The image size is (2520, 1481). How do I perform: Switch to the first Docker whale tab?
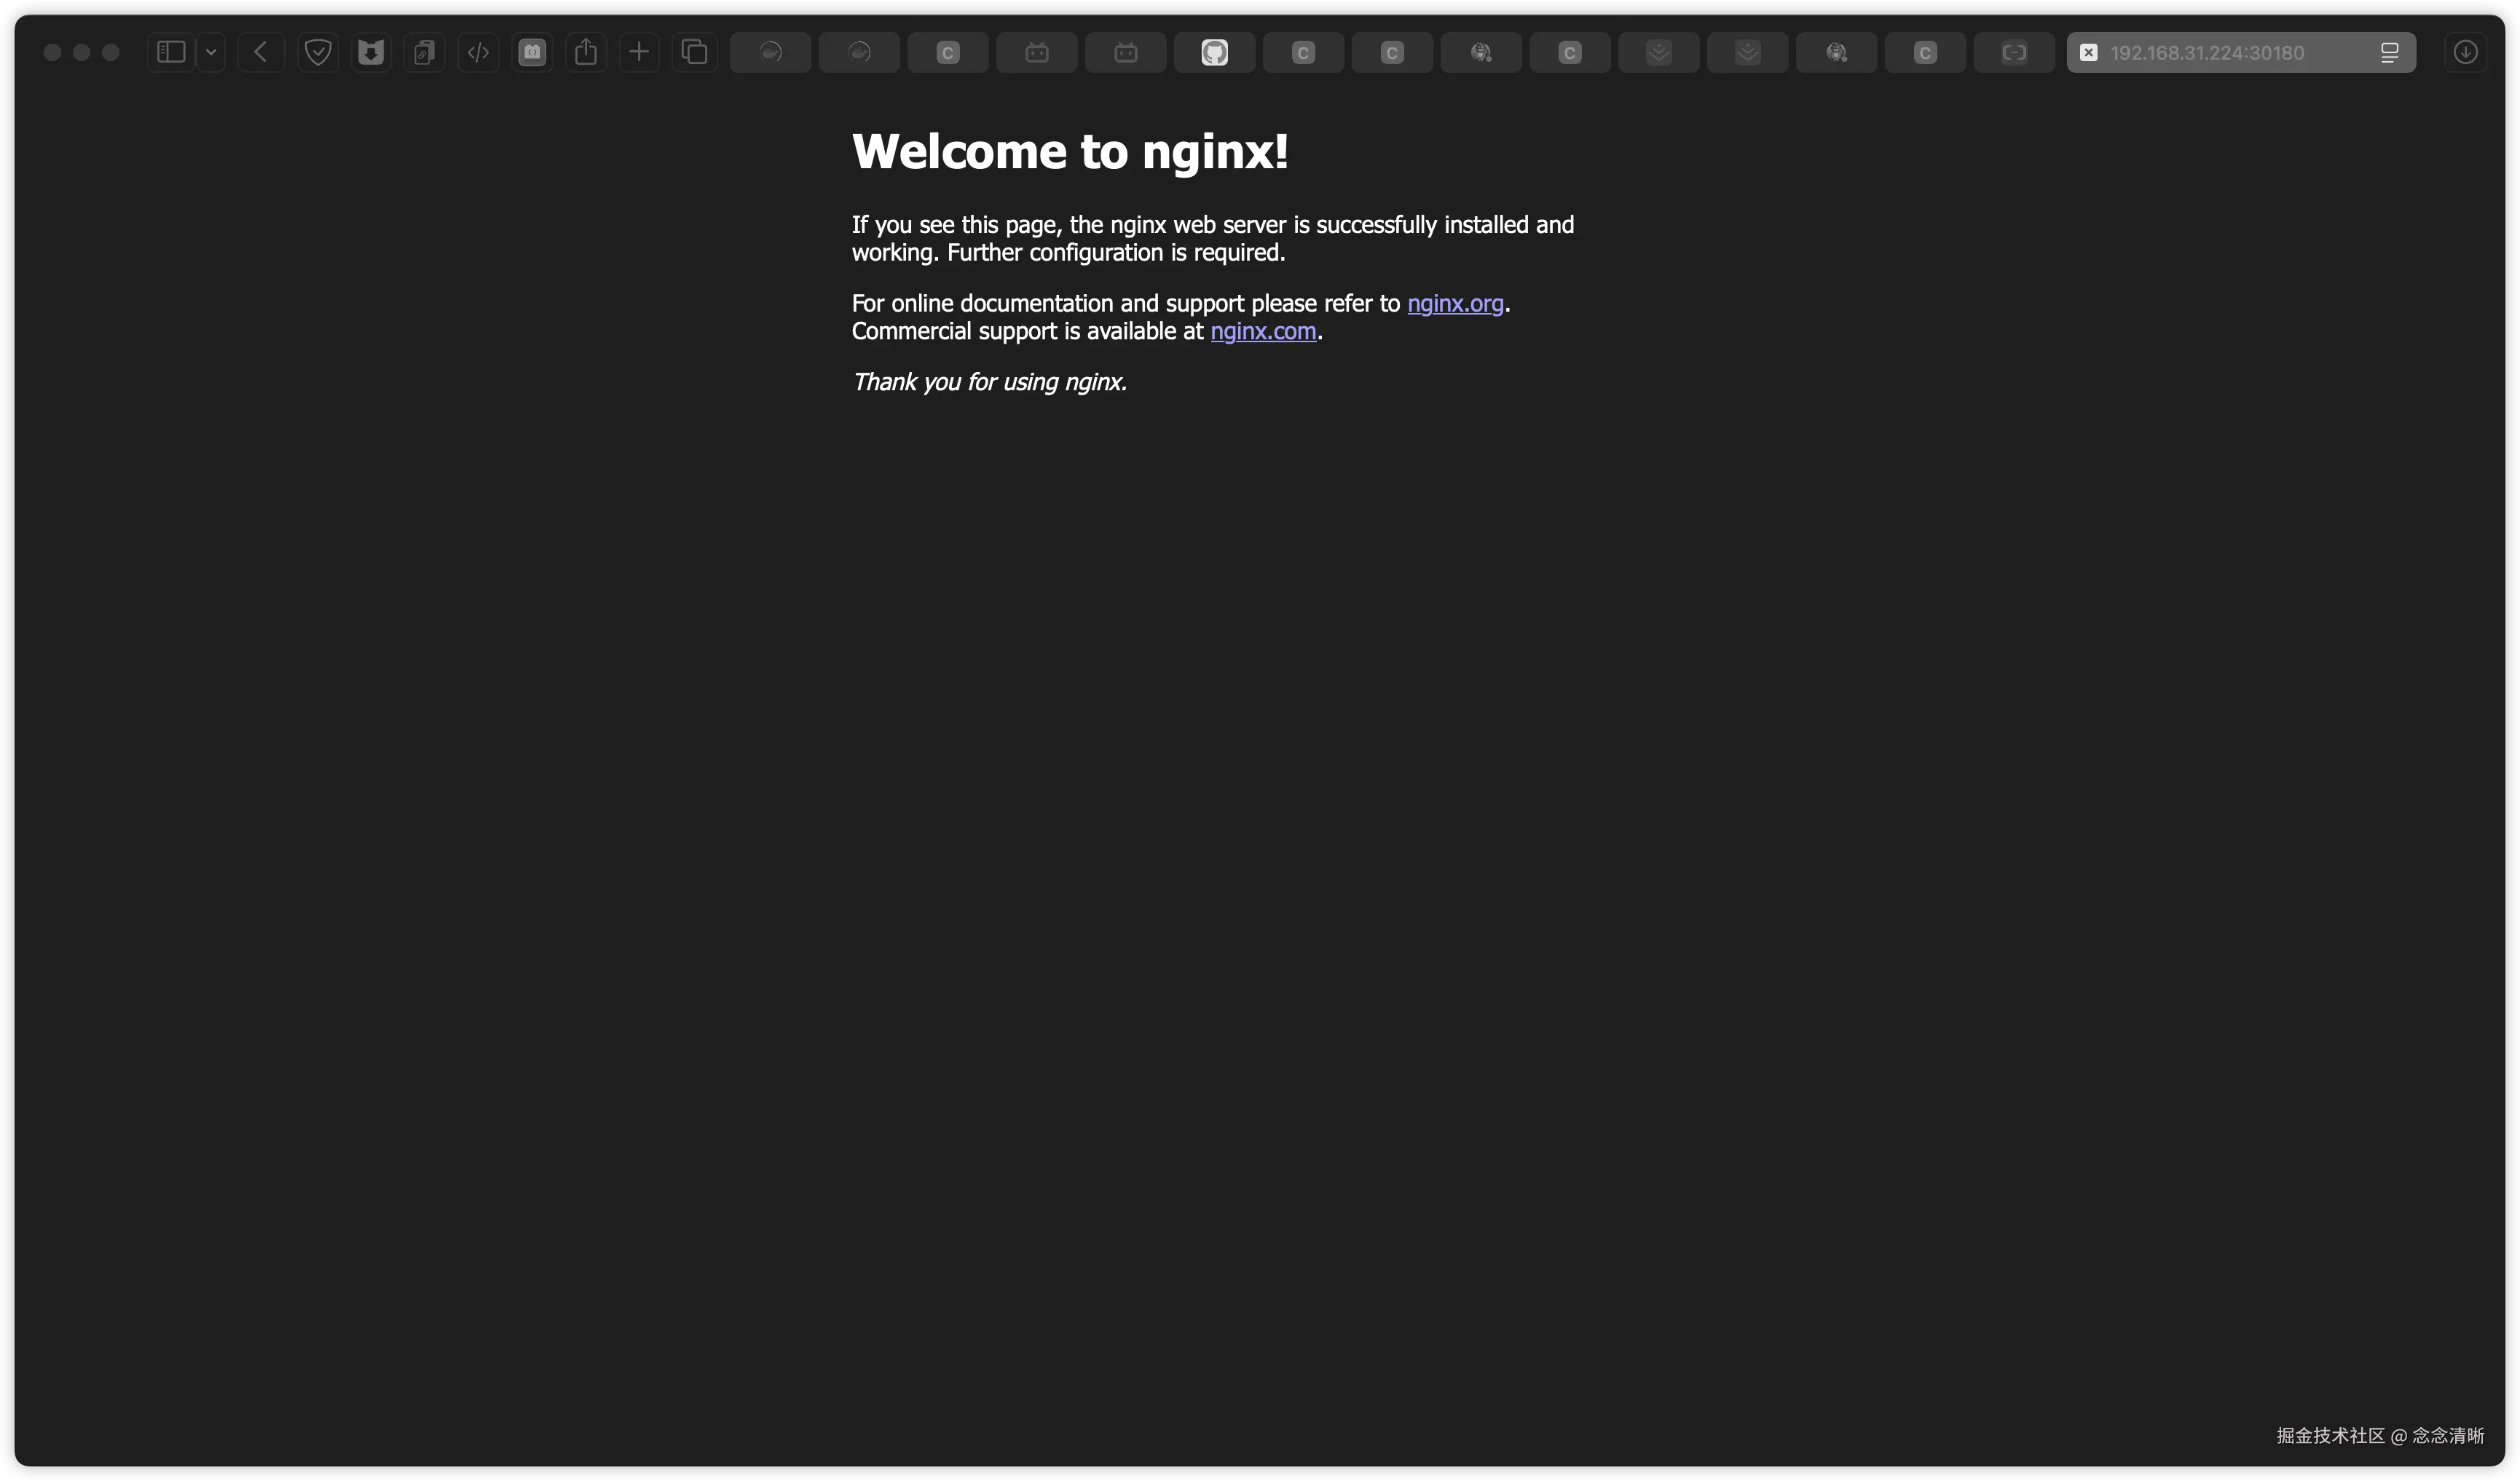coord(770,52)
